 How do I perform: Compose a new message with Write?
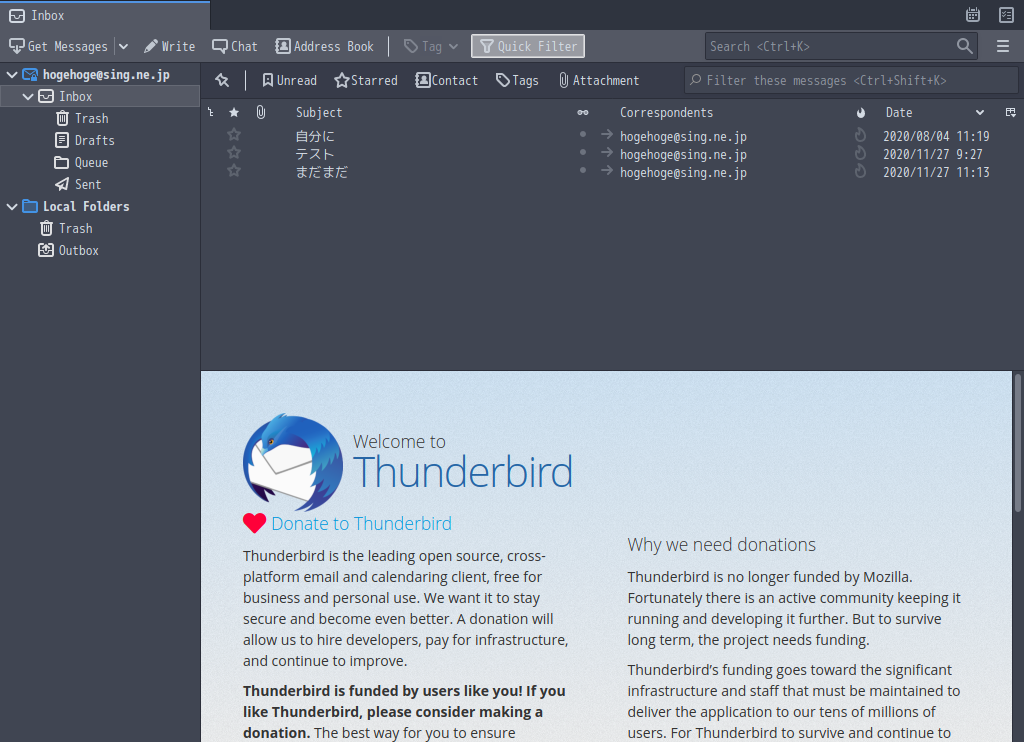click(x=170, y=46)
